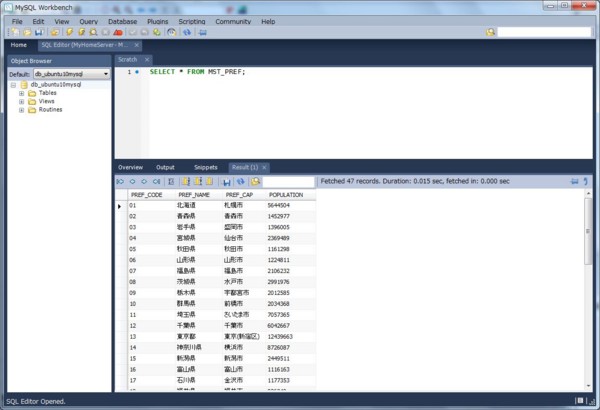Select the db_ubuntu10mysql schema tree item
600x410 pixels.
[55, 85]
